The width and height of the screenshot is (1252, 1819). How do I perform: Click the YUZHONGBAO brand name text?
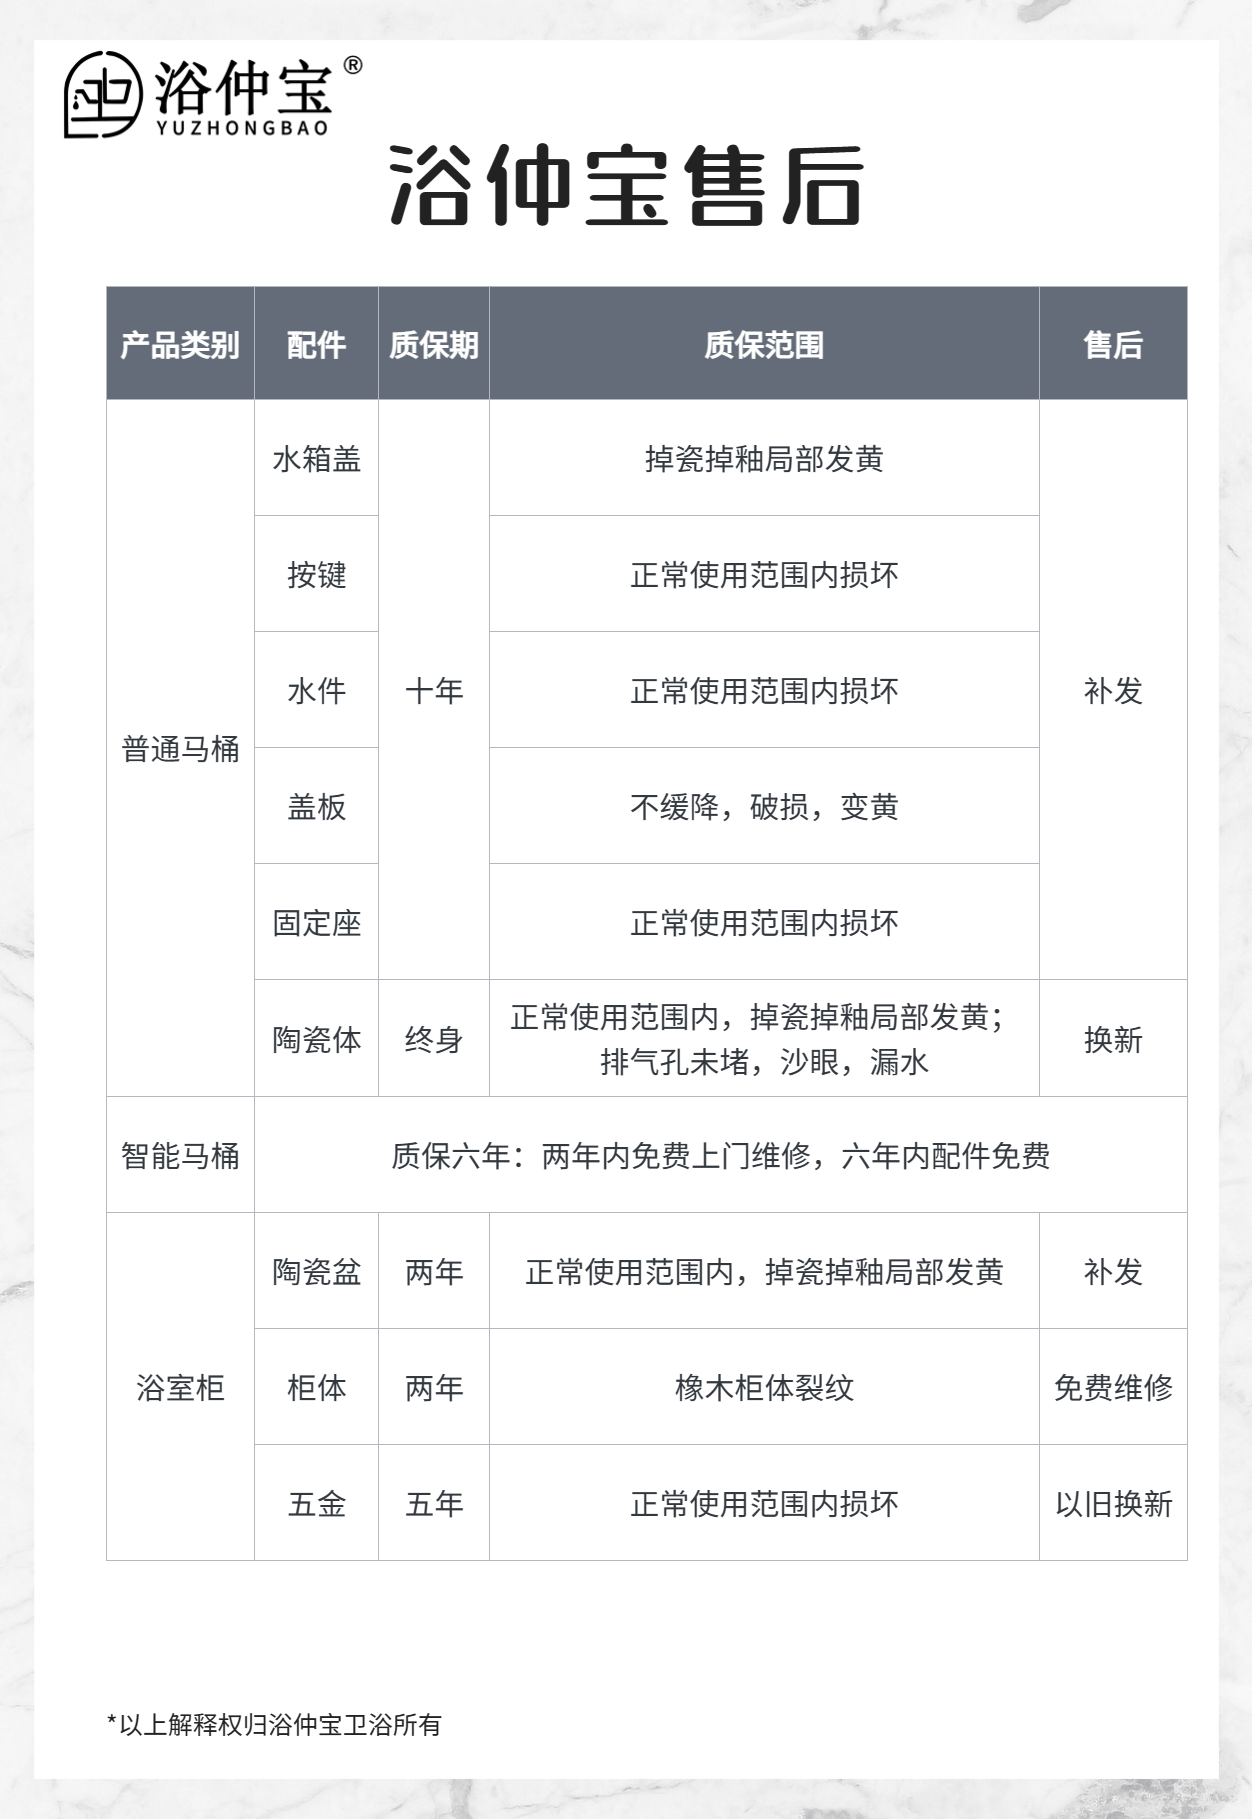click(242, 128)
